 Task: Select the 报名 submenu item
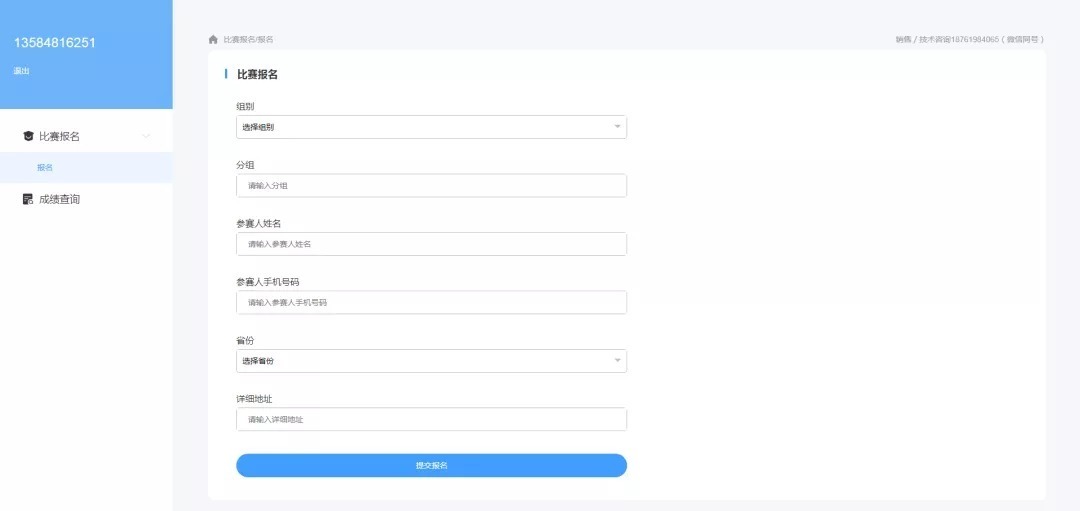[45, 167]
